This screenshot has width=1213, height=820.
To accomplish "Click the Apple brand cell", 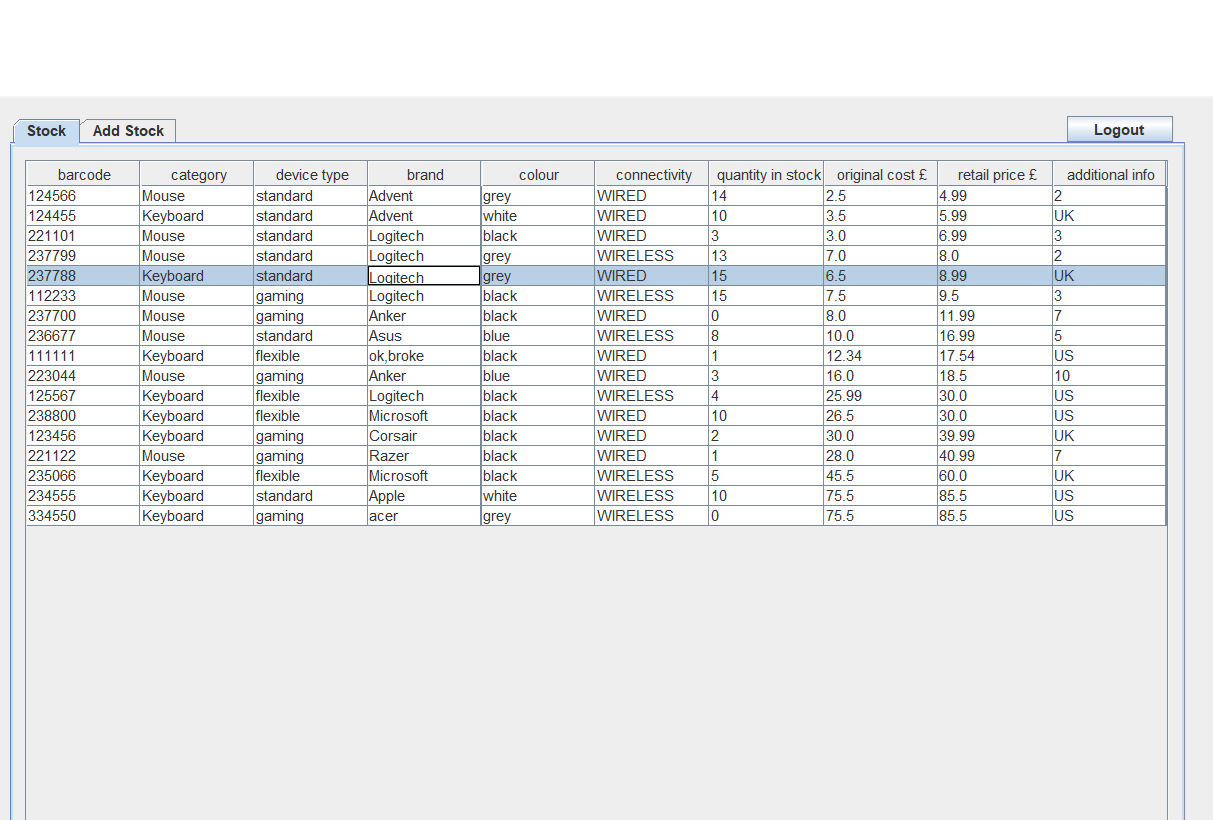I will click(424, 496).
